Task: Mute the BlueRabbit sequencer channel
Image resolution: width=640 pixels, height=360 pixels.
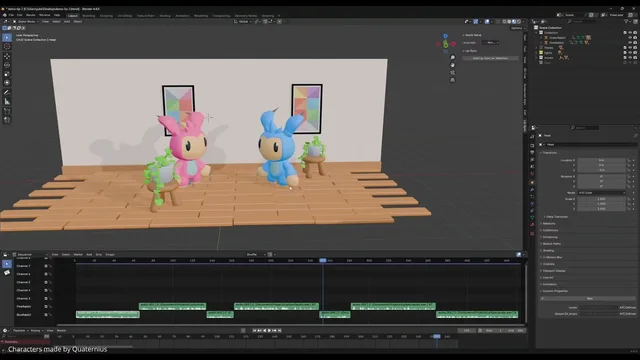Action: [x=46, y=315]
